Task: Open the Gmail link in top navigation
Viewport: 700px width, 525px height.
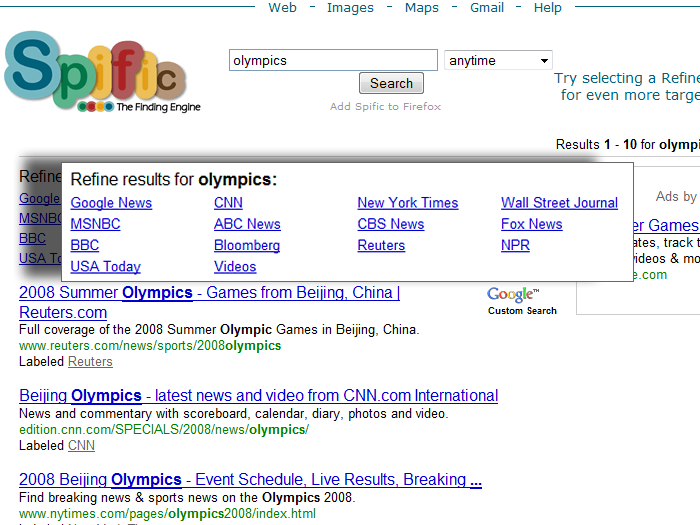Action: coord(487,8)
